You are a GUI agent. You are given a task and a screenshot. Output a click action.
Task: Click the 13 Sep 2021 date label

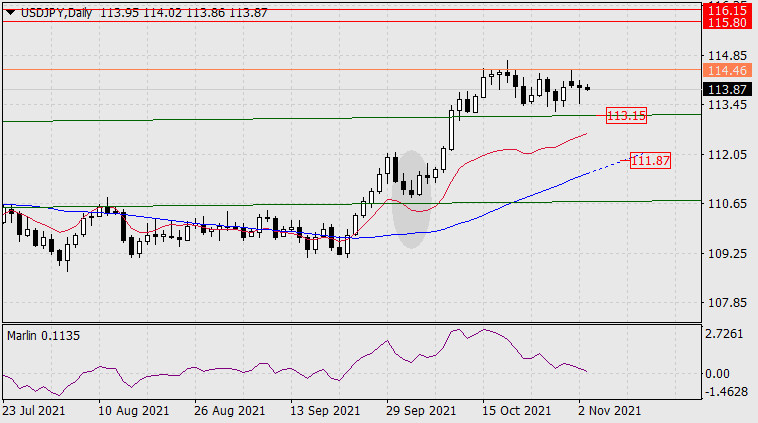[325, 411]
